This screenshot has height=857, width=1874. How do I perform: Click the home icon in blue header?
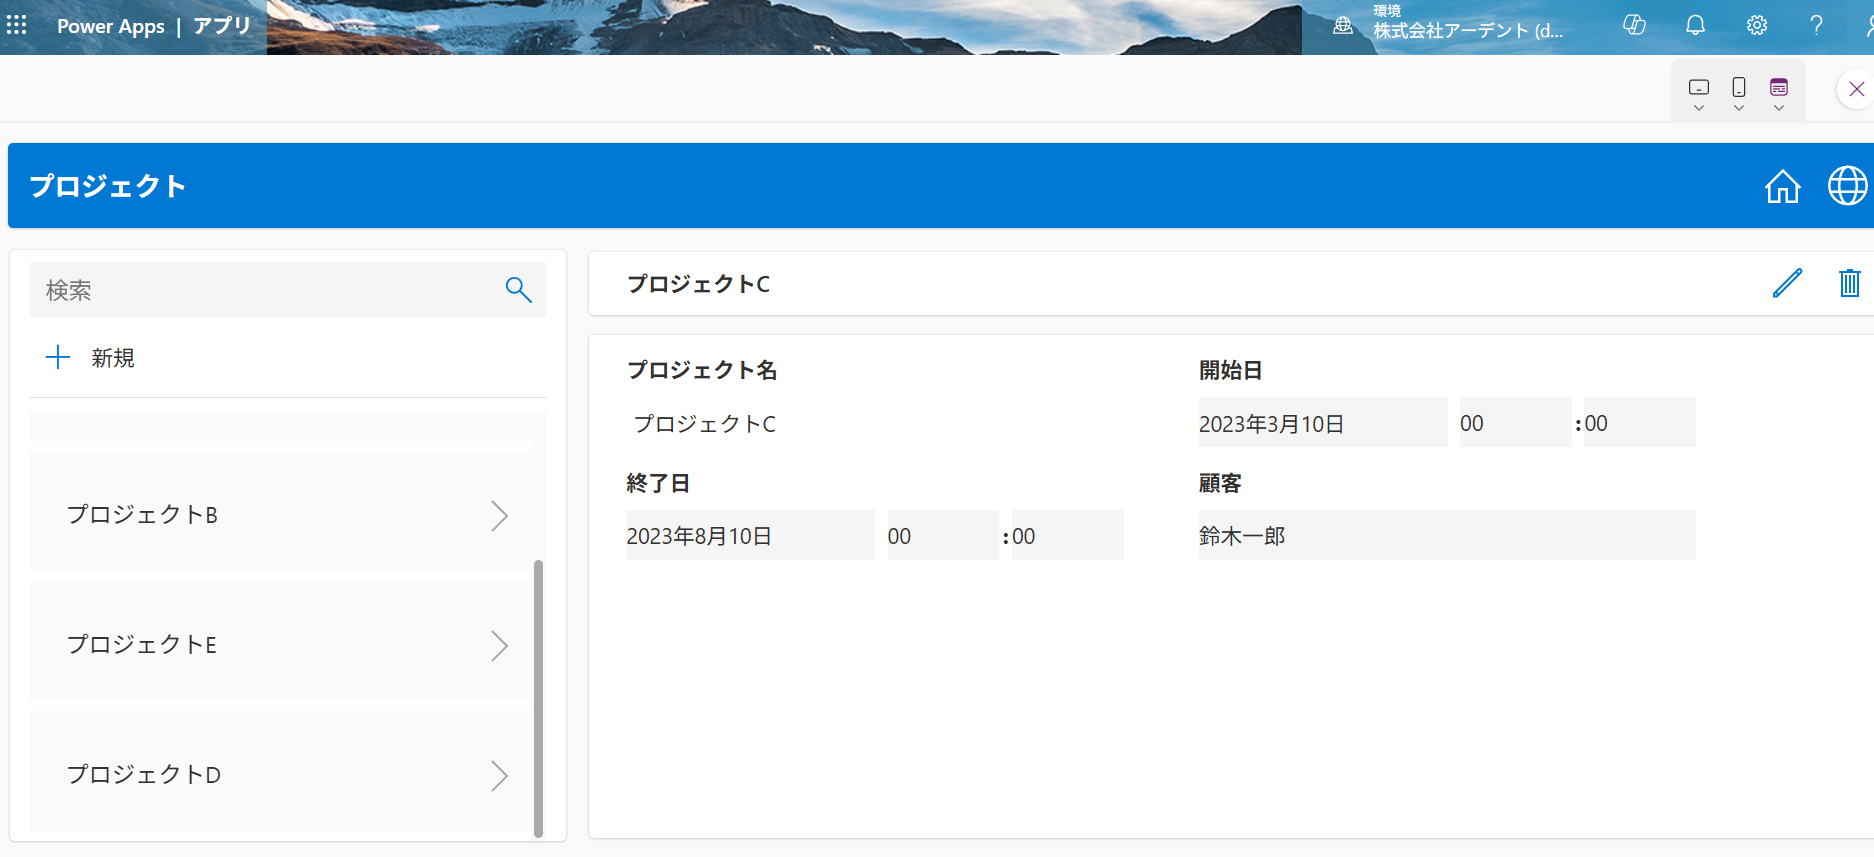[x=1782, y=186]
